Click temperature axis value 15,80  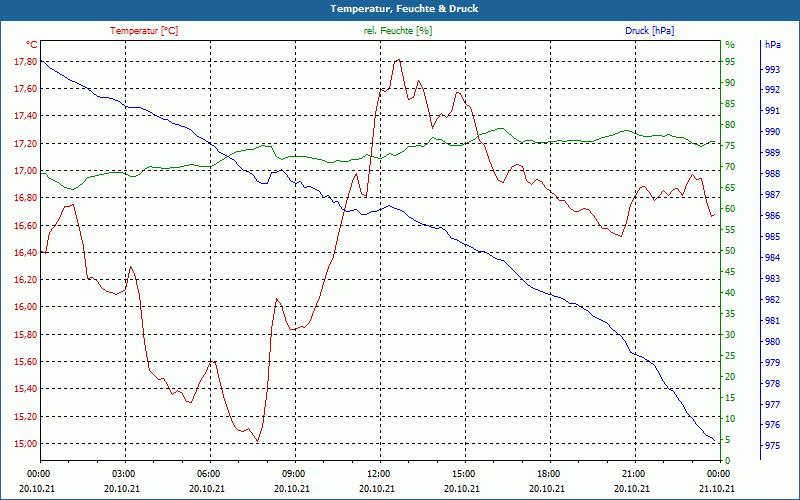pyautogui.click(x=27, y=334)
